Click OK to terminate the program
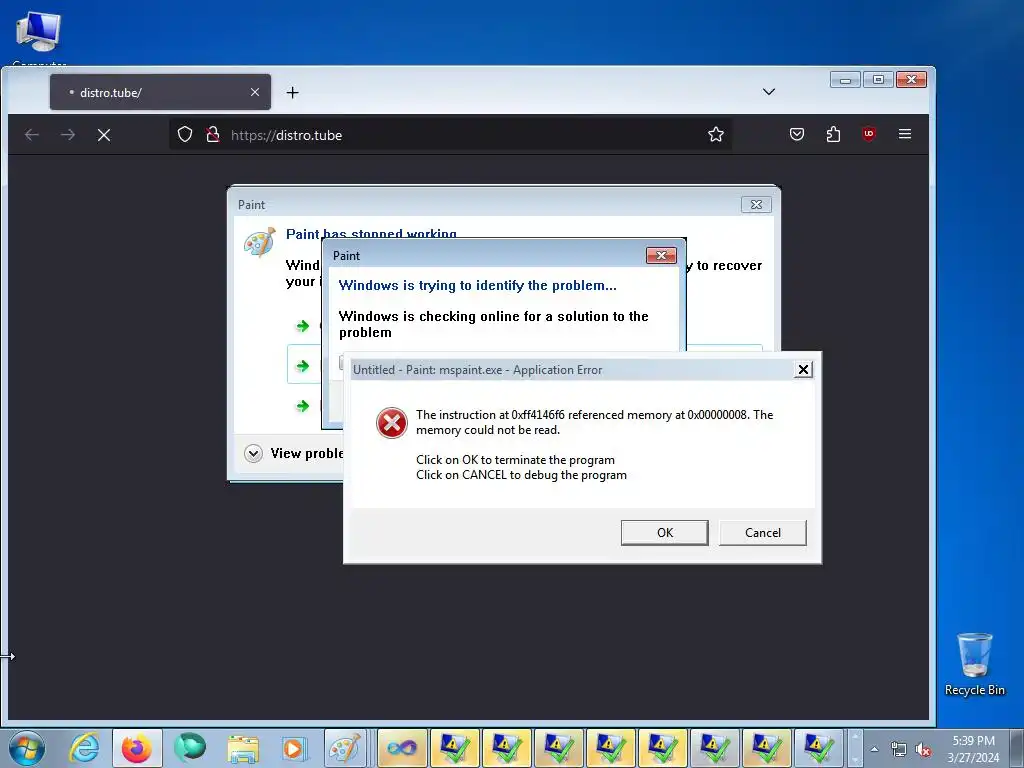Image resolution: width=1024 pixels, height=768 pixels. 665,533
